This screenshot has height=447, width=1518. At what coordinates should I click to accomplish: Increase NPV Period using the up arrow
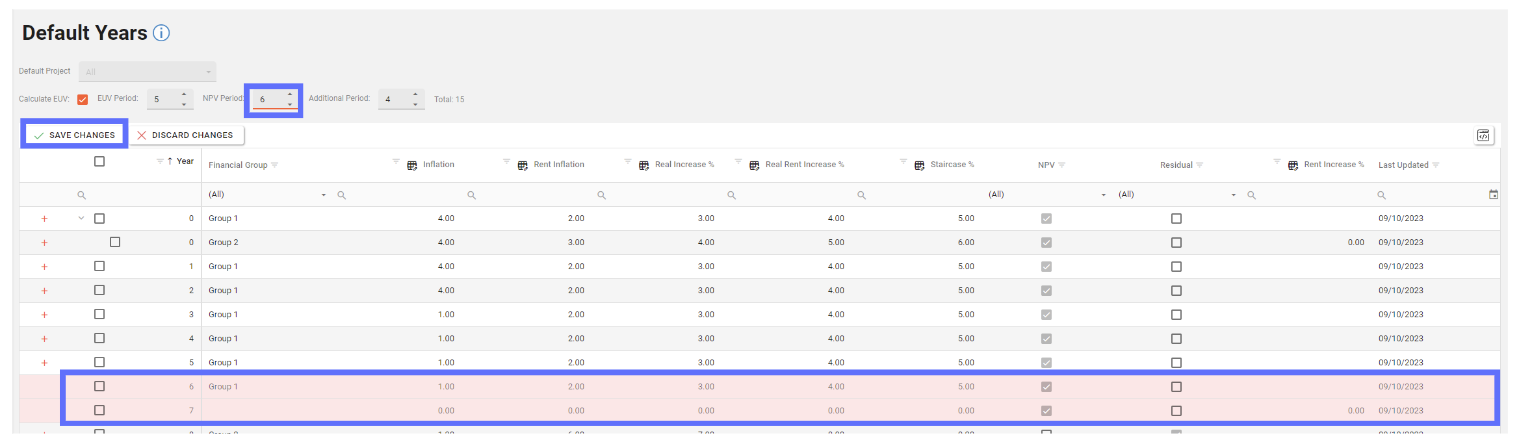tap(290, 94)
